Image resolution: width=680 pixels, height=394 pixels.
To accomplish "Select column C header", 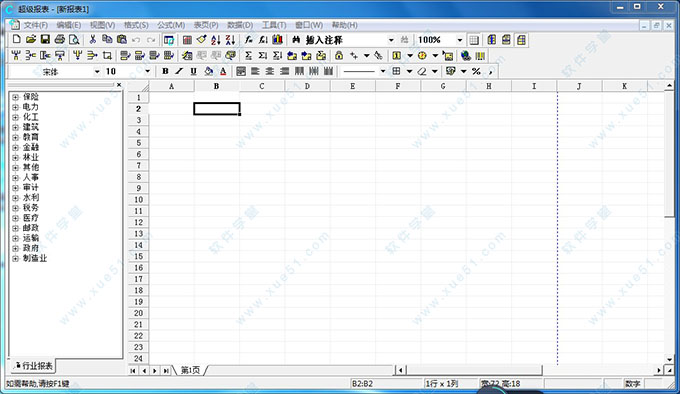I will (x=262, y=86).
